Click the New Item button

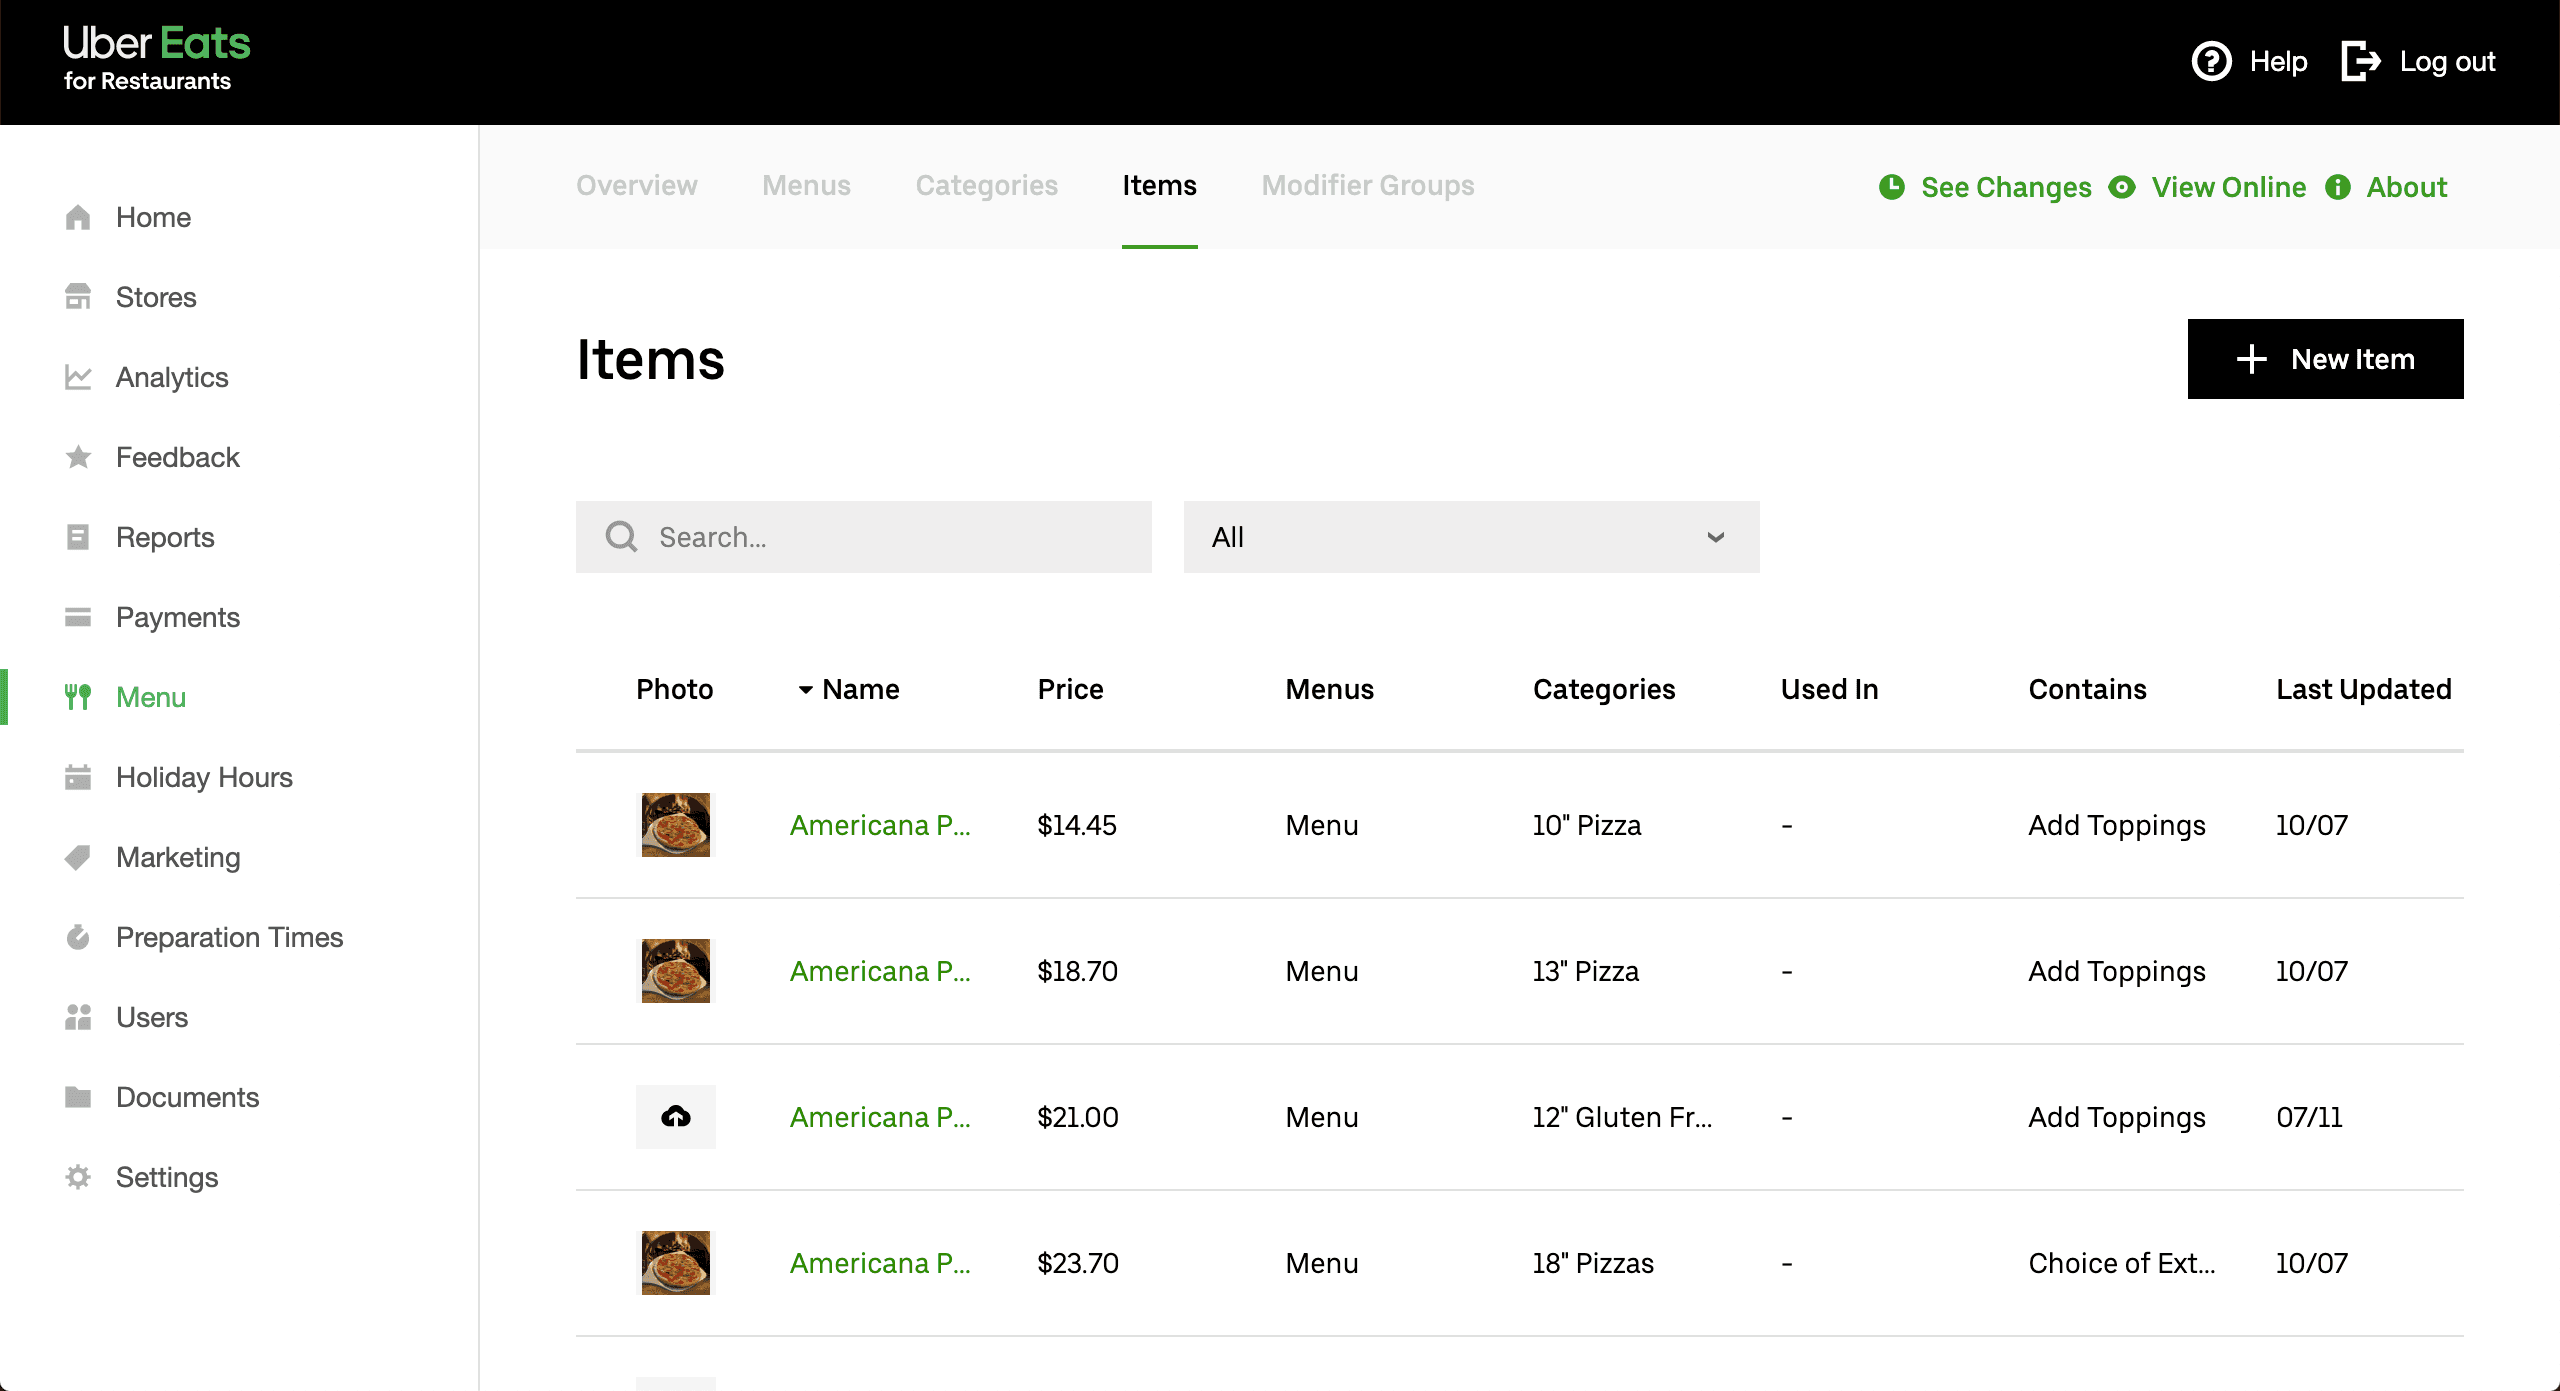2326,359
